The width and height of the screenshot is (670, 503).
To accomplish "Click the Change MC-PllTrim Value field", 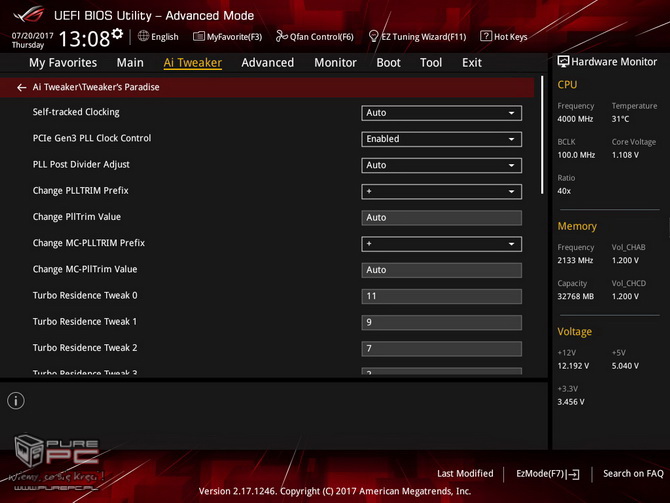I will pyautogui.click(x=441, y=270).
